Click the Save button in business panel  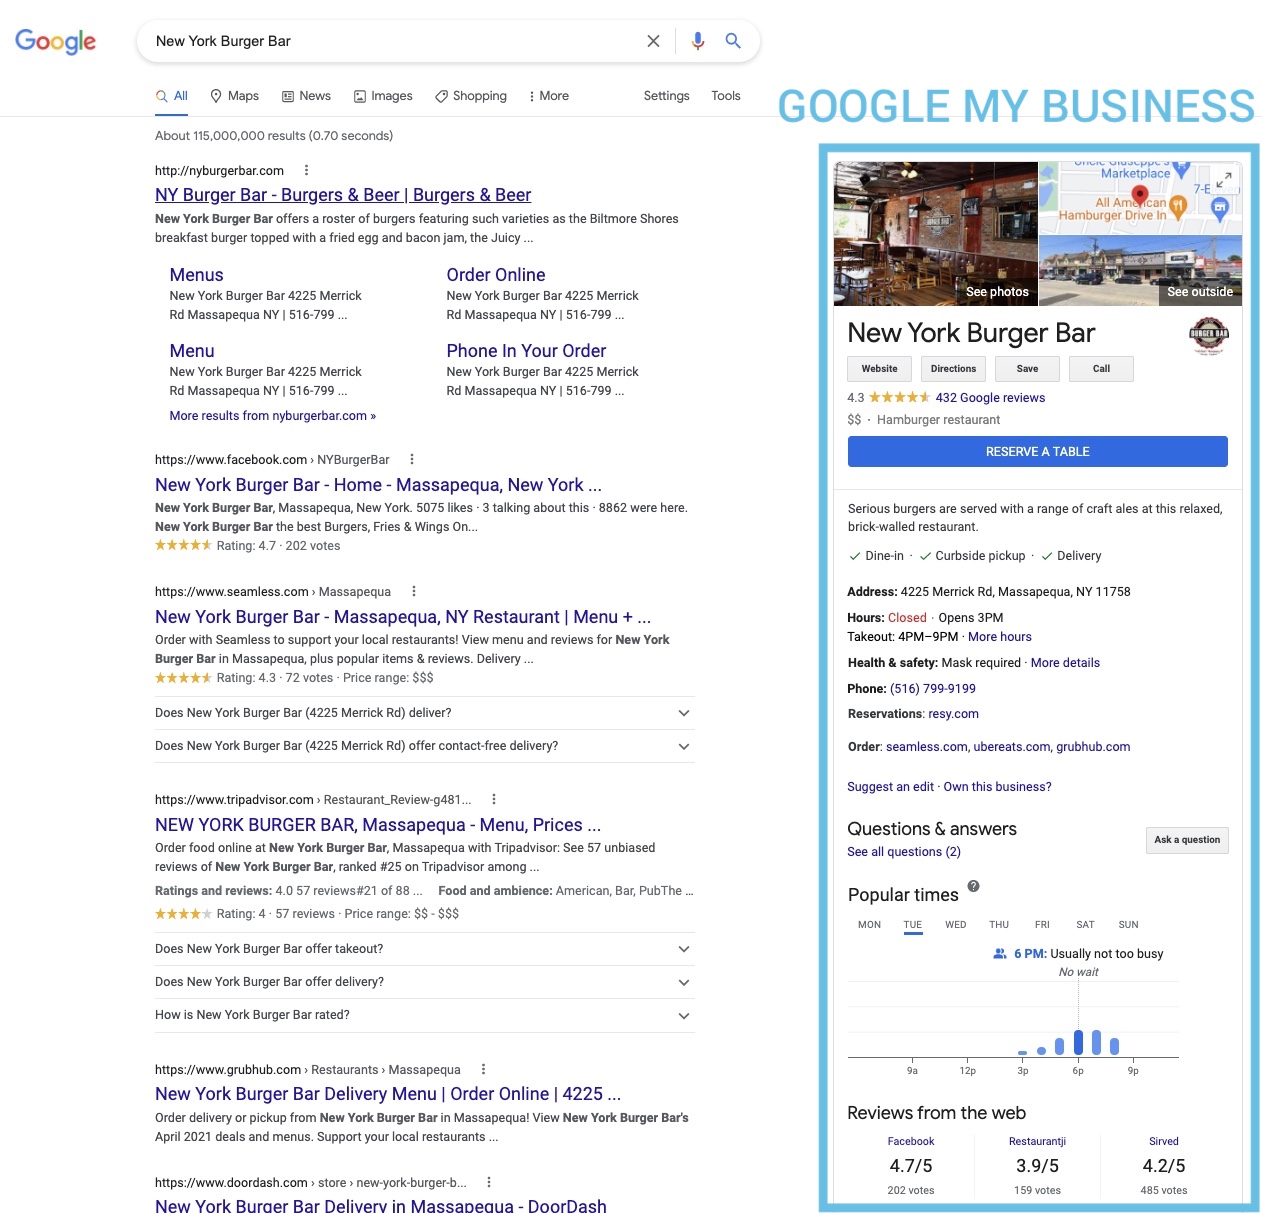point(1027,369)
